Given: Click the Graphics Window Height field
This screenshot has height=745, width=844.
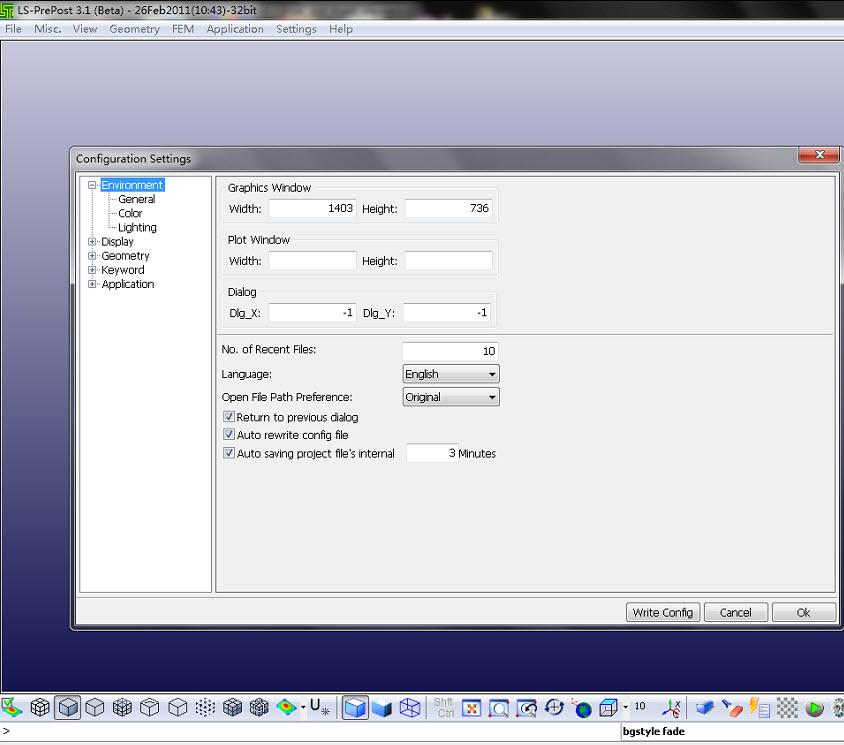Looking at the screenshot, I should [448, 208].
